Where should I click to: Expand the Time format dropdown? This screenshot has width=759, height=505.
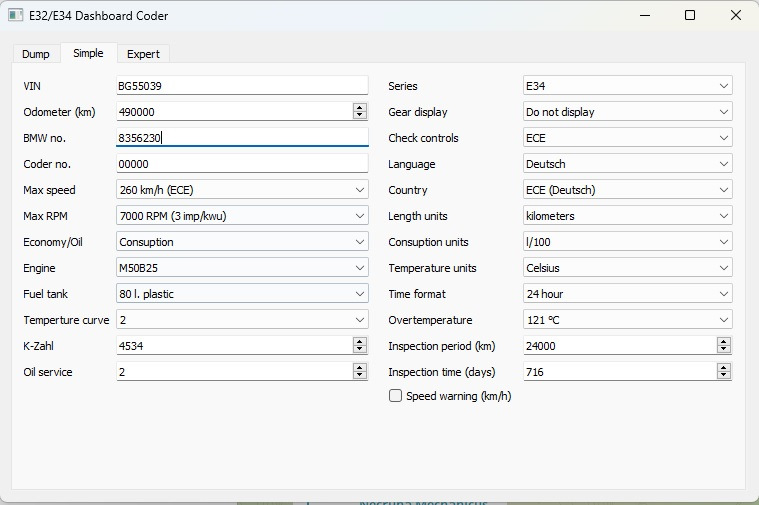[x=628, y=294]
